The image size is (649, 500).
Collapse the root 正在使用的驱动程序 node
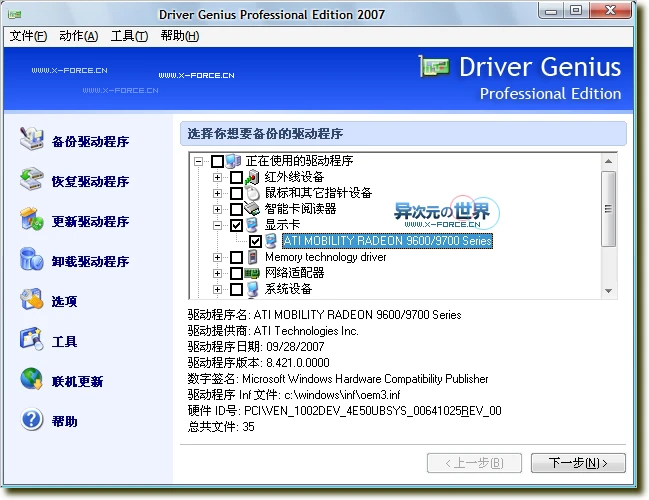tap(199, 161)
